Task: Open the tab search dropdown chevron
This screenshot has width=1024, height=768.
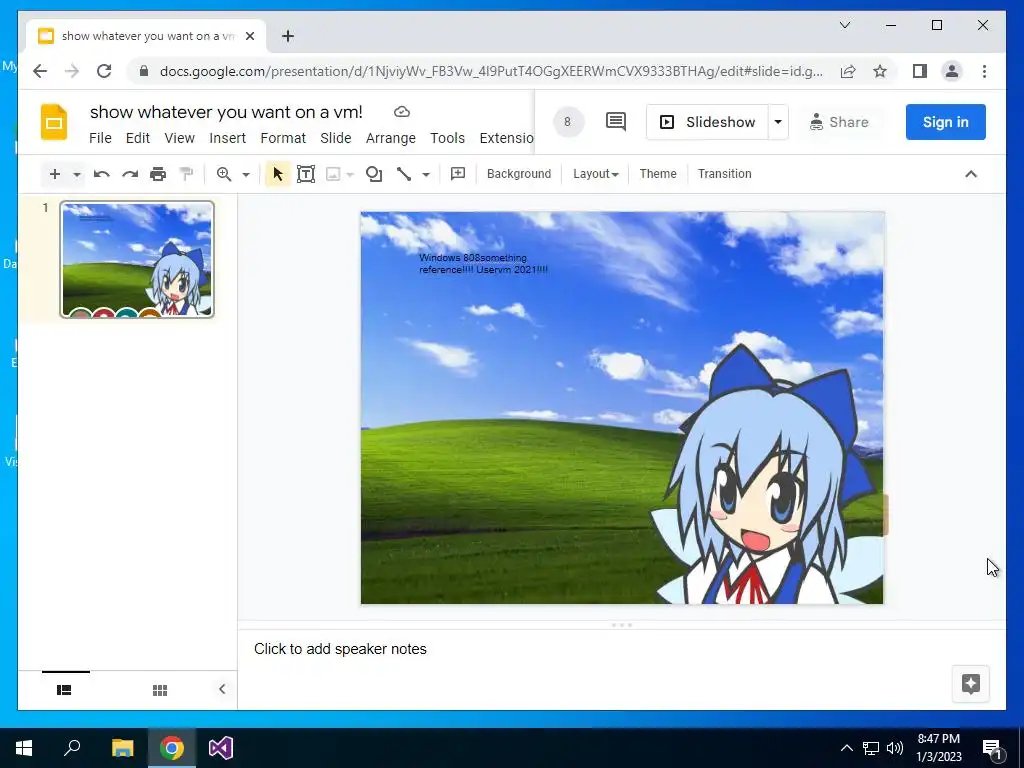Action: 844,25
